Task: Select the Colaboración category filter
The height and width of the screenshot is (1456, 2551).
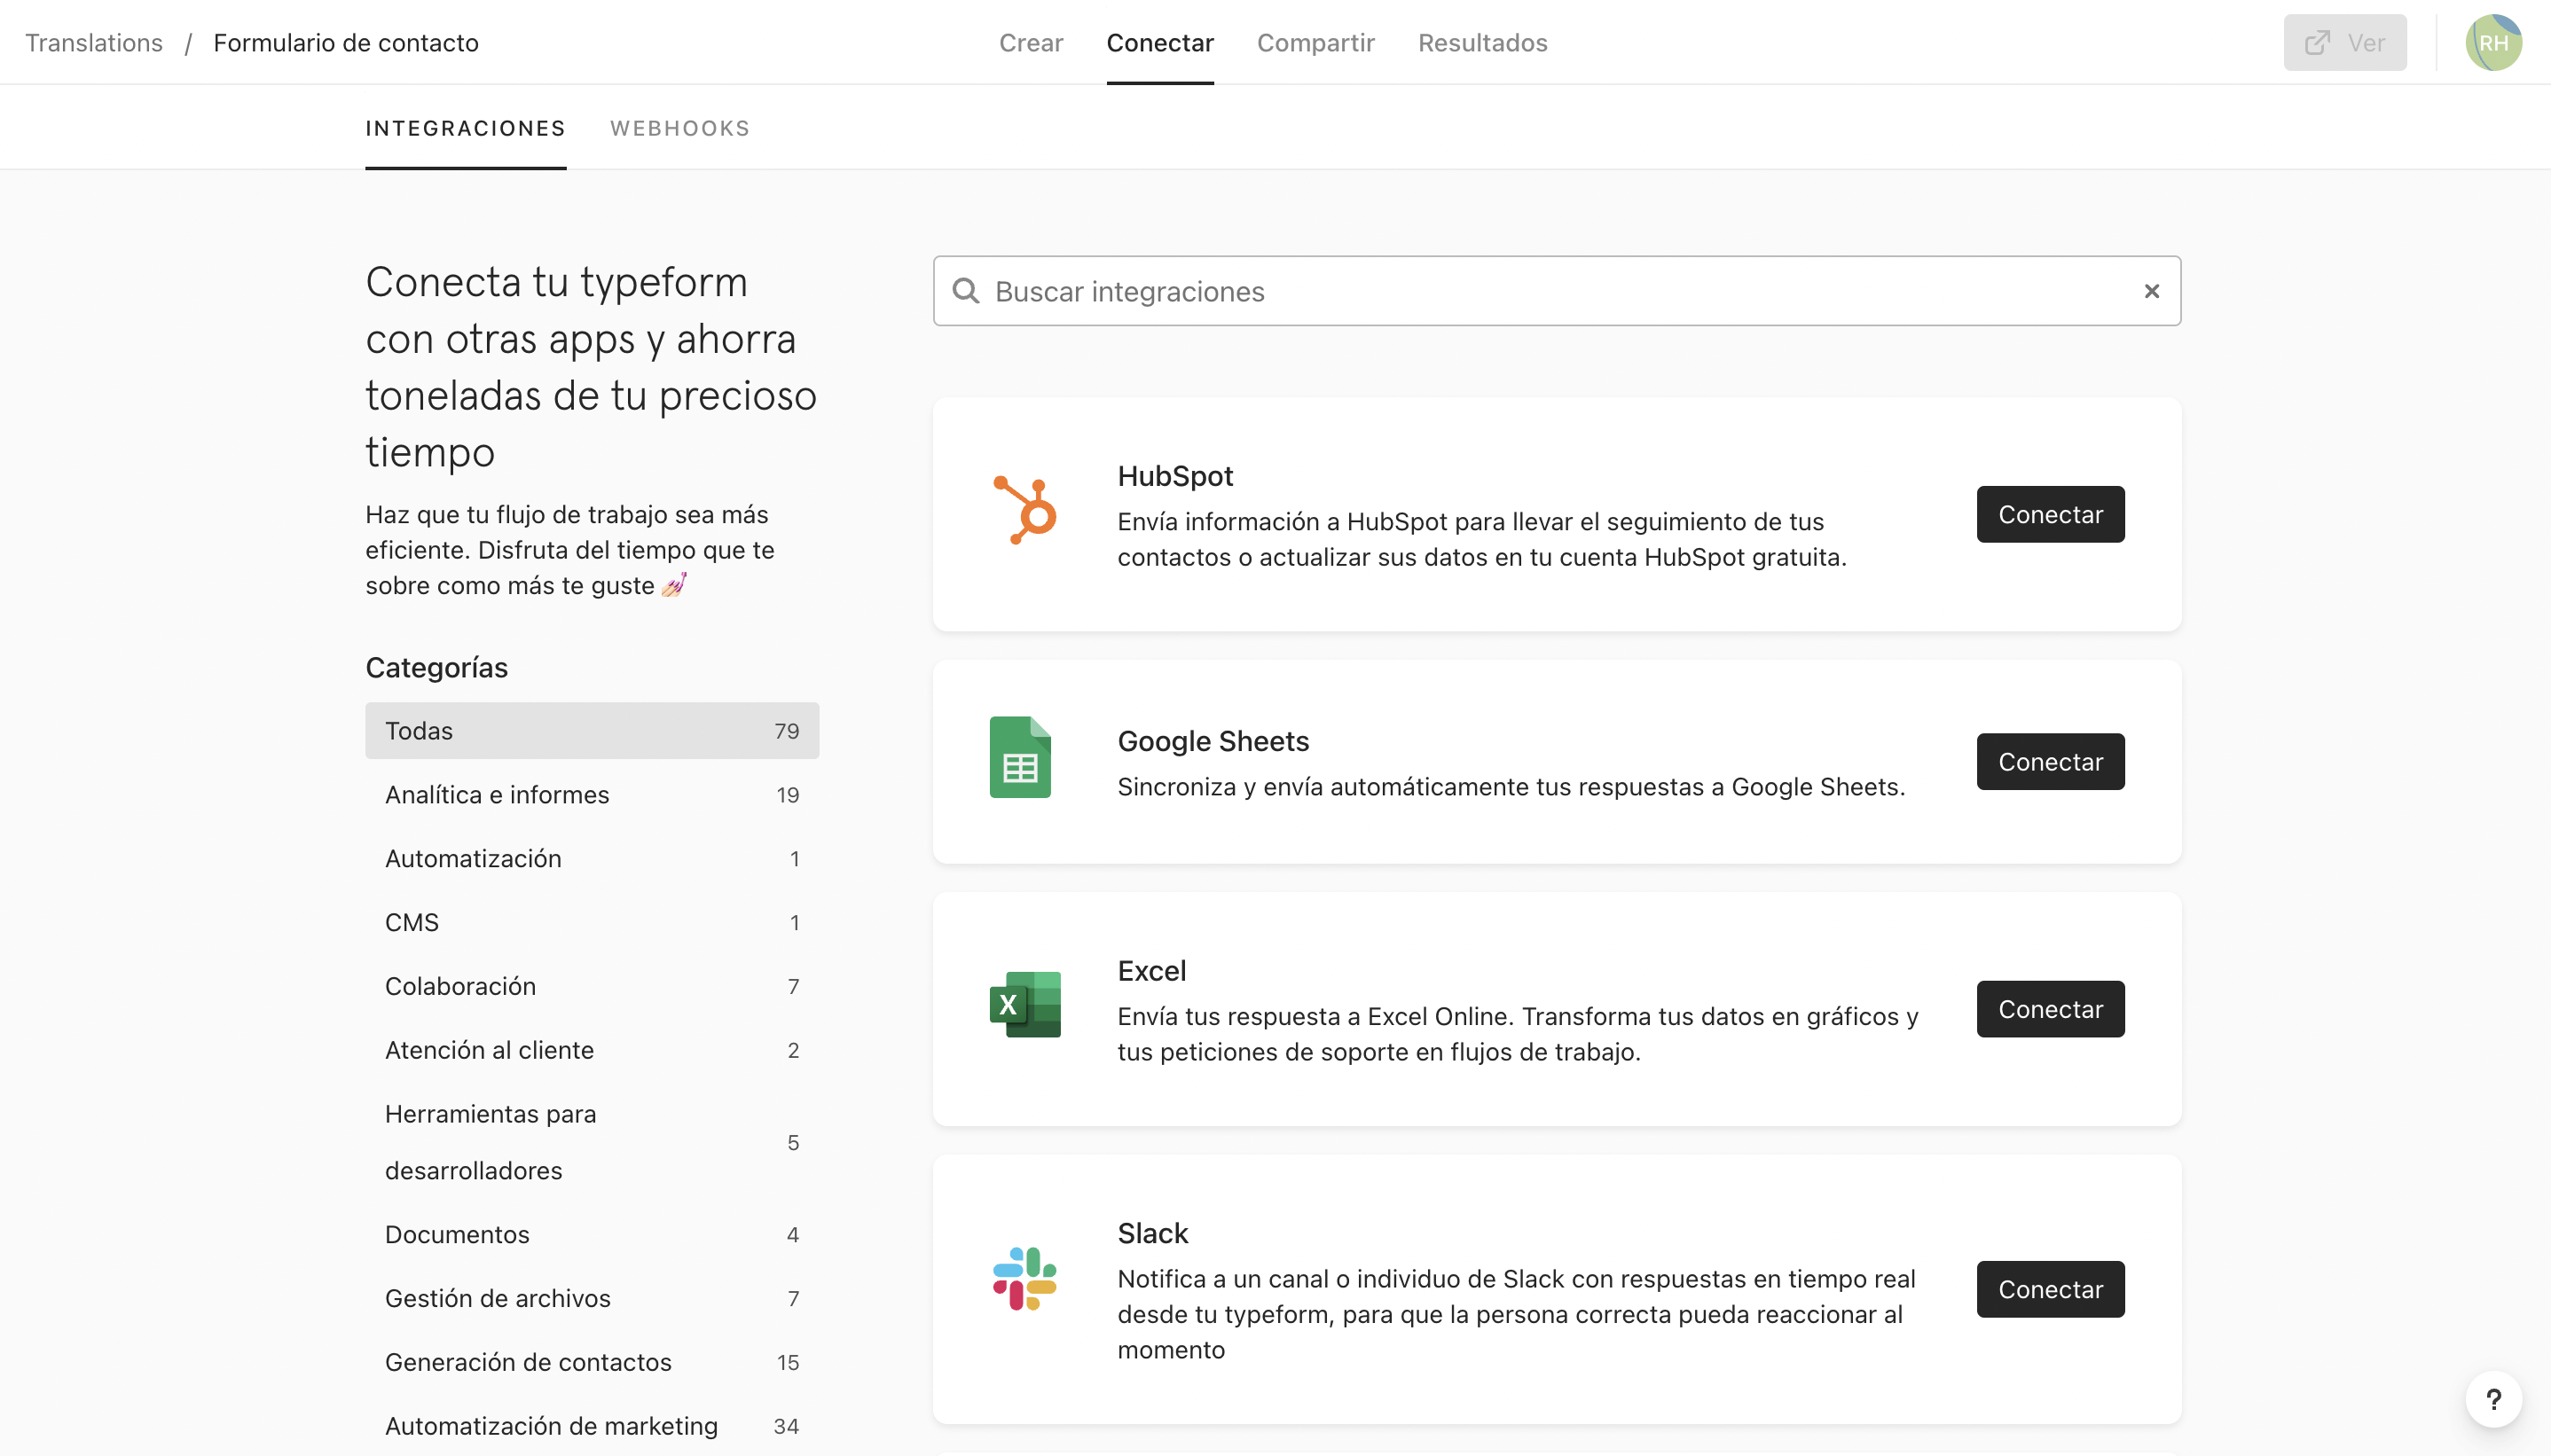Action: pyautogui.click(x=460, y=984)
